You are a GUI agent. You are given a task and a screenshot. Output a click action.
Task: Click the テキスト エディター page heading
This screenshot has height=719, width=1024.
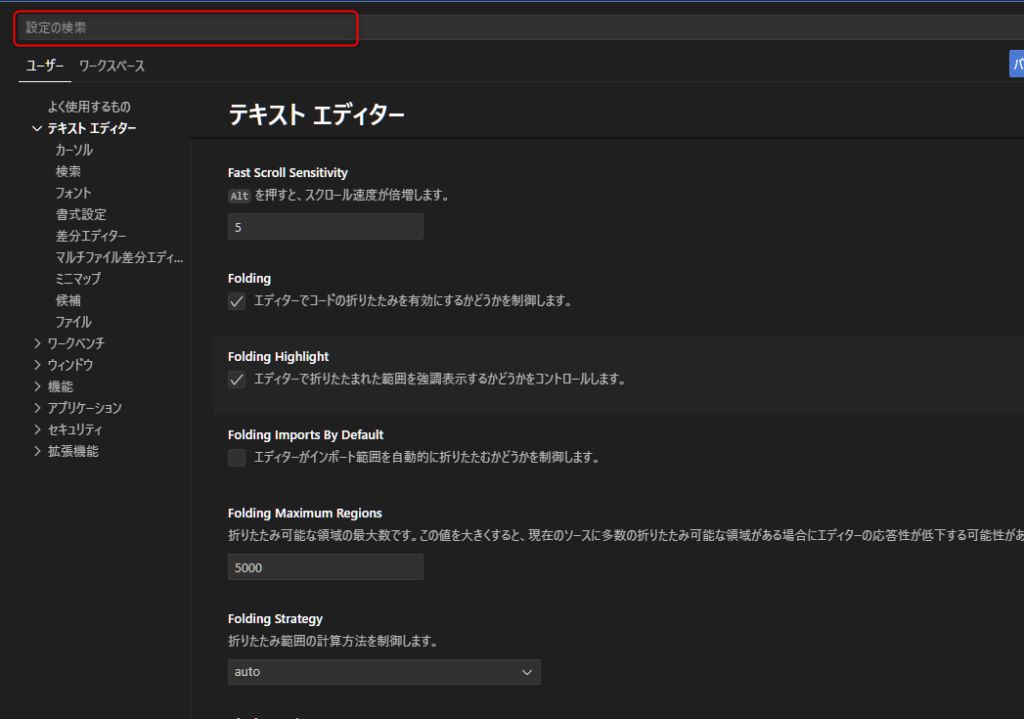click(x=316, y=115)
